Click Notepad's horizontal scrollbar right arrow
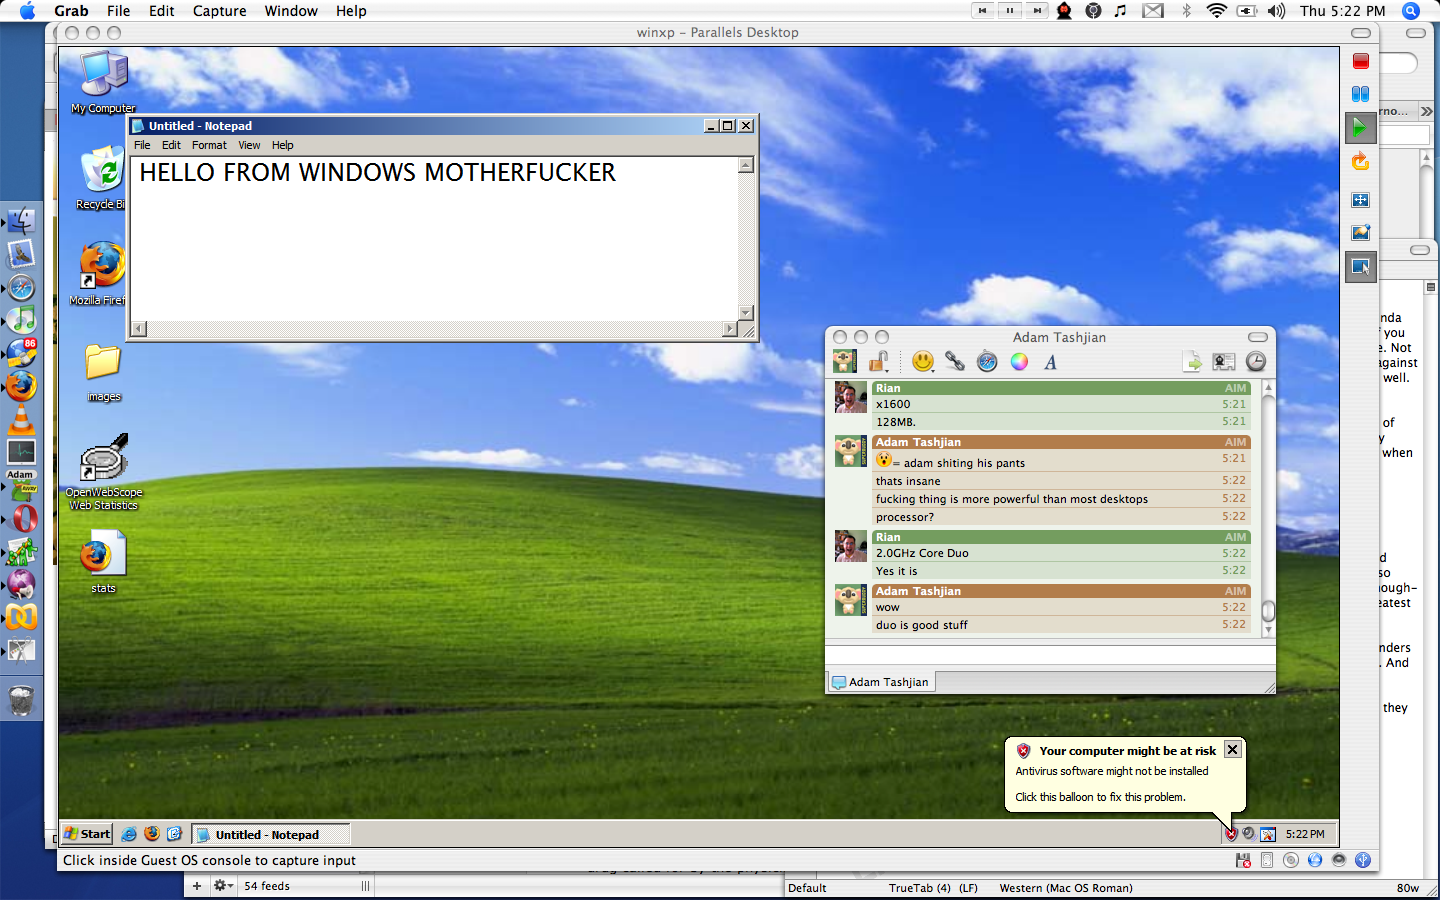Viewport: 1440px width, 900px height. (730, 329)
